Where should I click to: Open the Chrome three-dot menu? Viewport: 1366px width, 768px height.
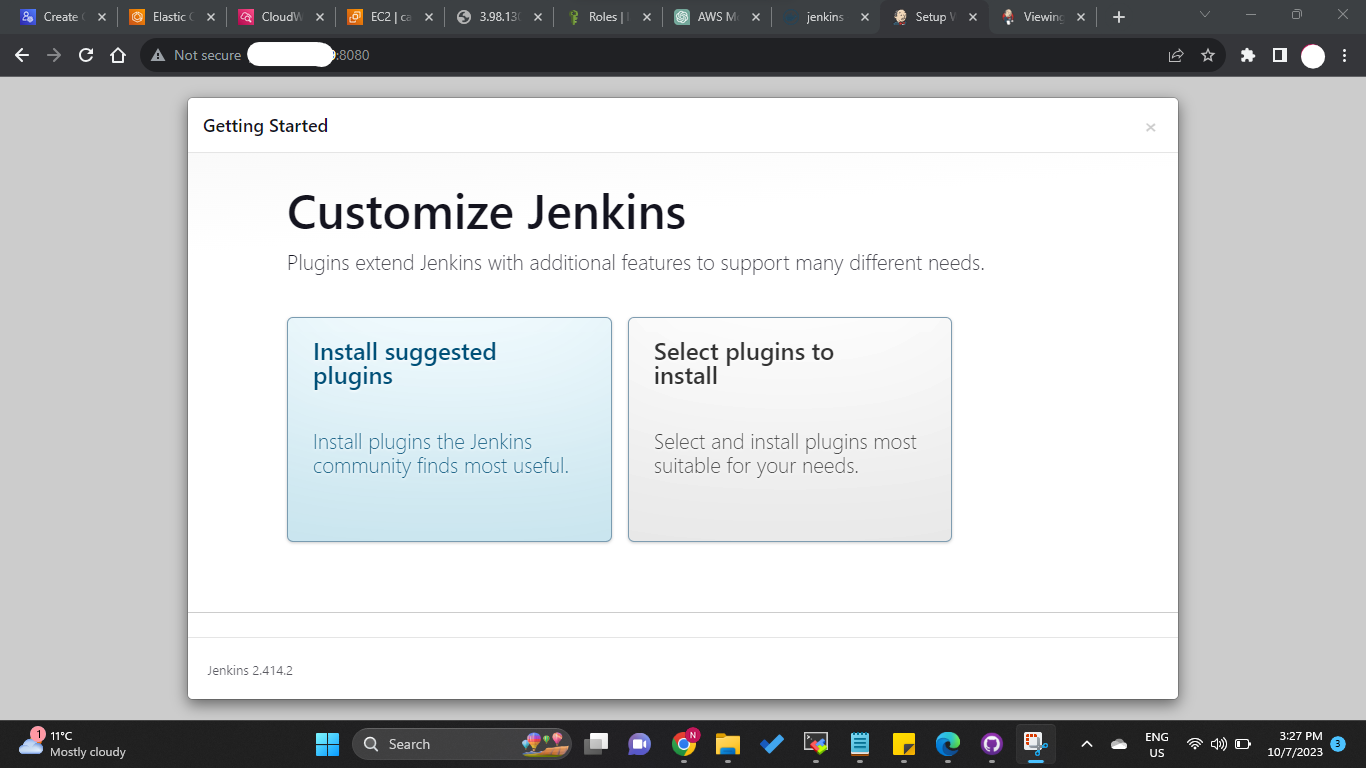(1343, 55)
